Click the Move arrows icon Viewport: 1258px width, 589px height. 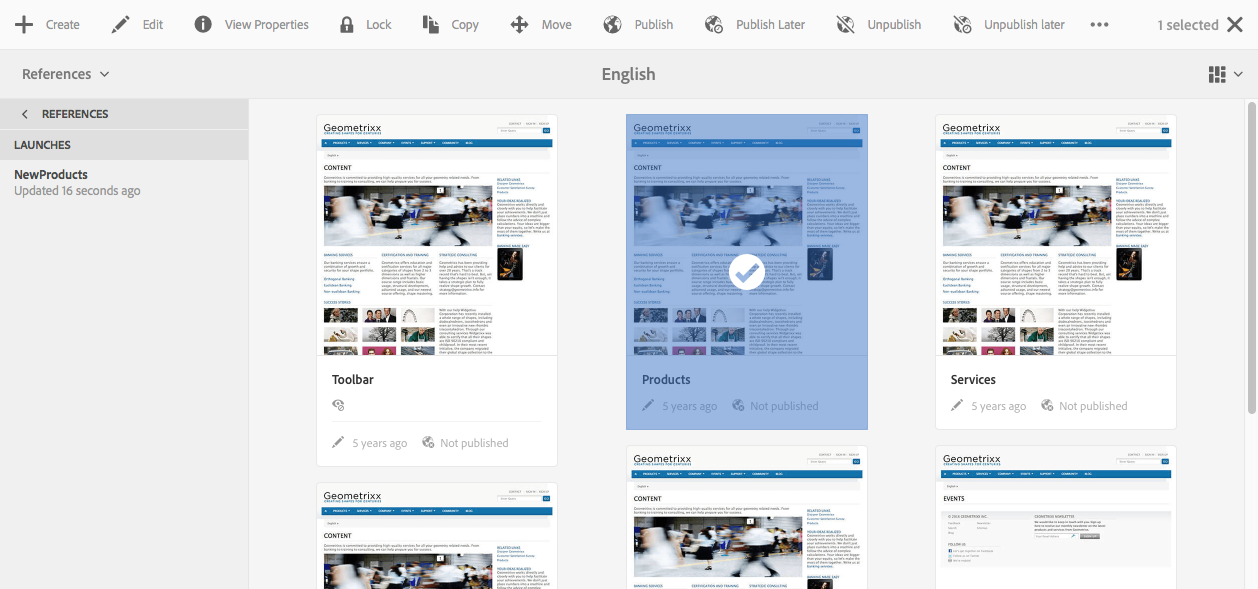(520, 24)
